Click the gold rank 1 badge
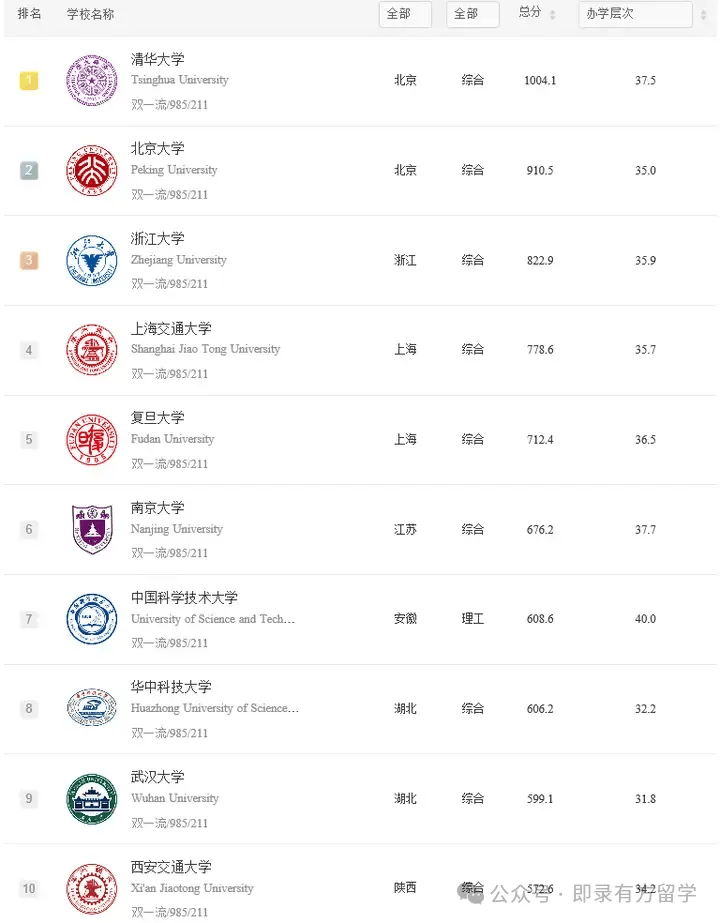Screen dimensions: 720x923 29,81
